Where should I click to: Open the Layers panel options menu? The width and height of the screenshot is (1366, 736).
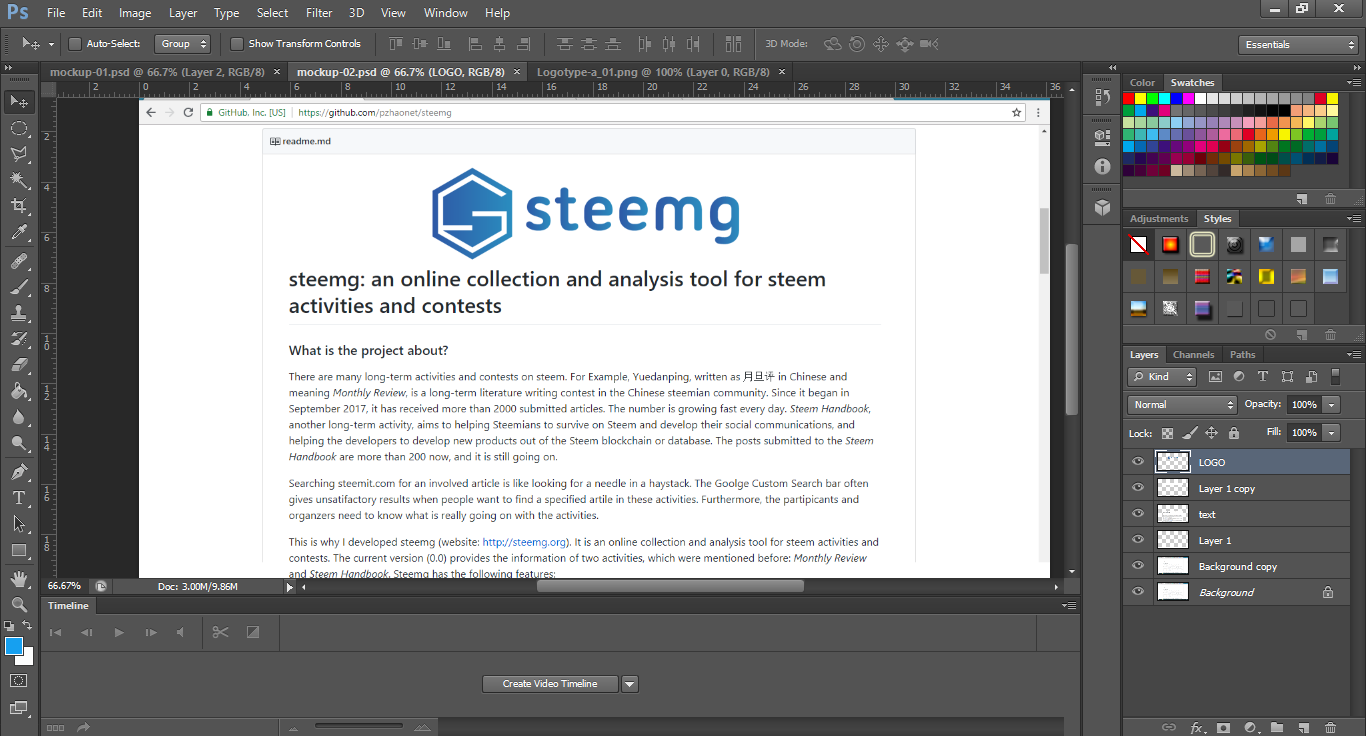(1355, 355)
